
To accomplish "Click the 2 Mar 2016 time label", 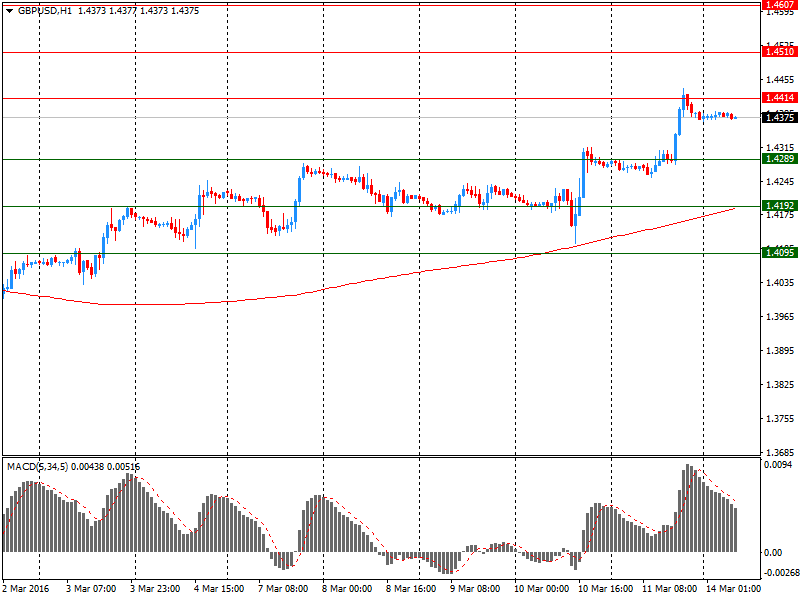I will click(x=26, y=589).
